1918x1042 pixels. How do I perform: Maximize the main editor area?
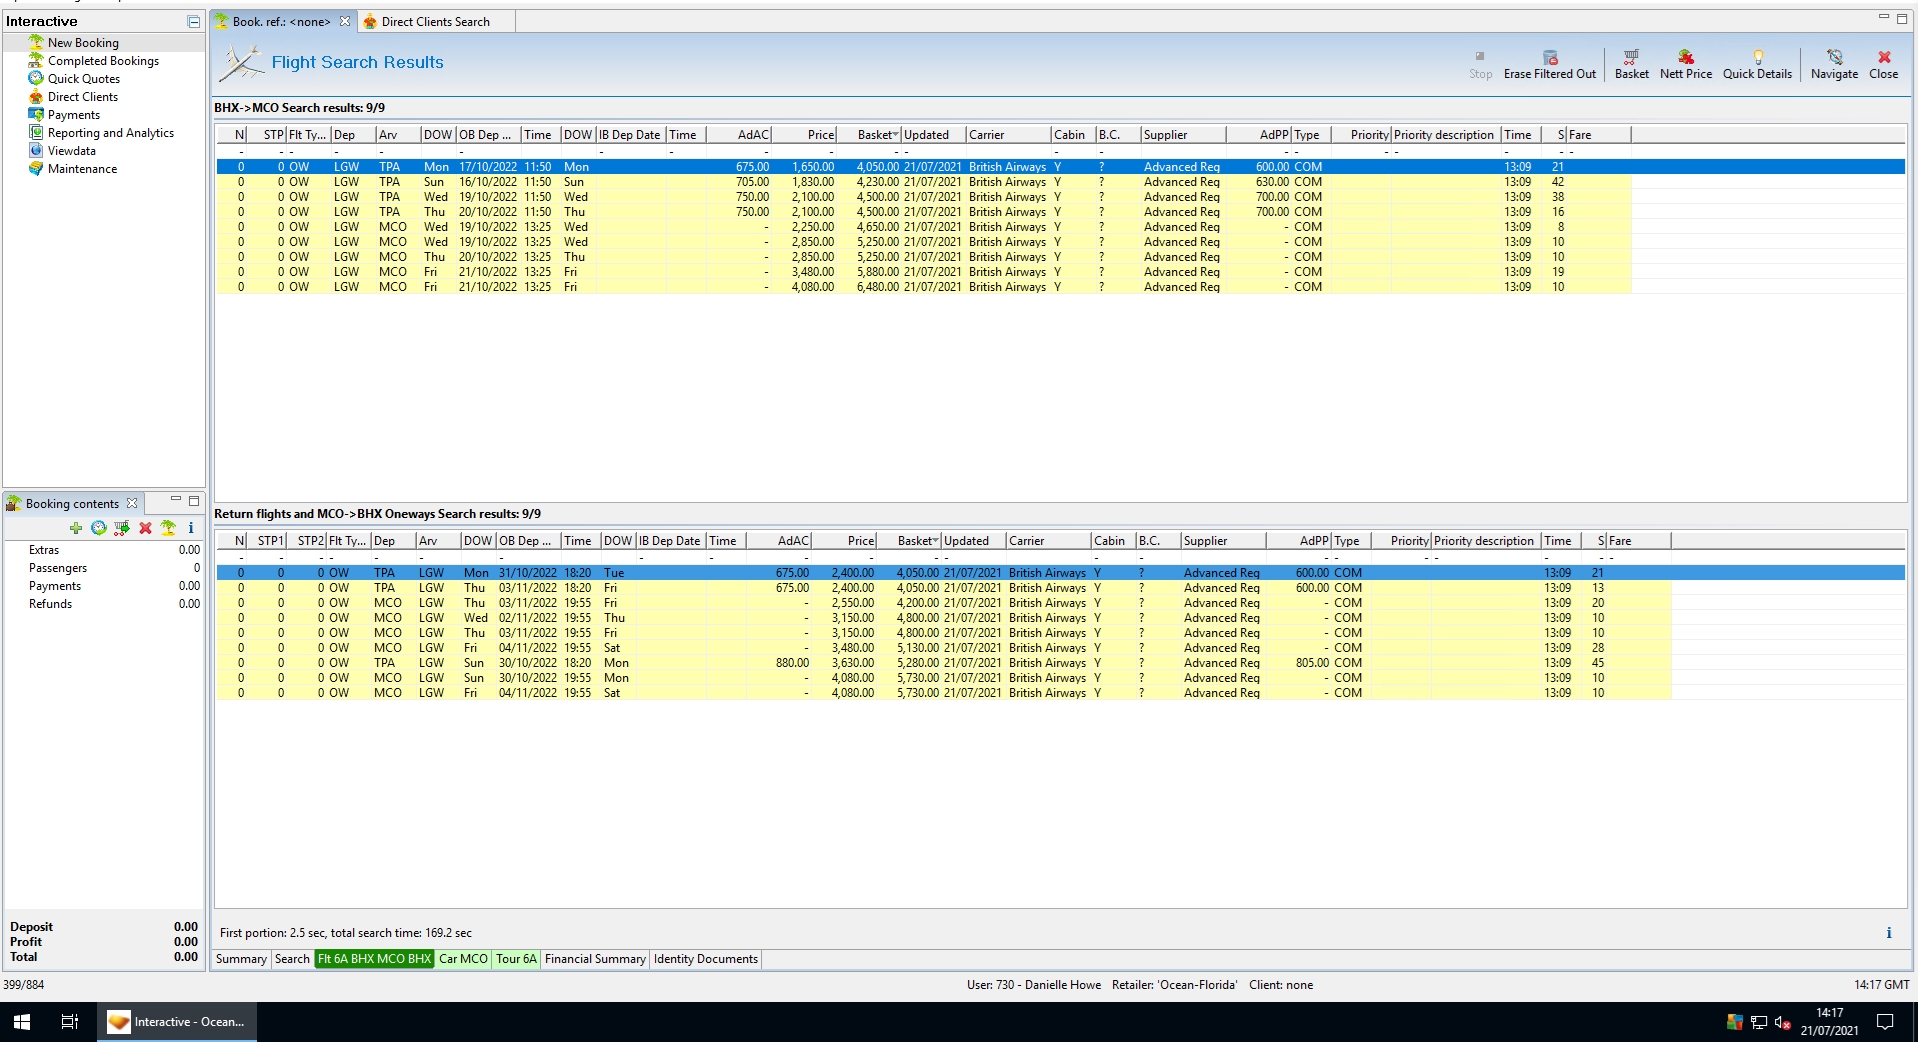point(1902,18)
